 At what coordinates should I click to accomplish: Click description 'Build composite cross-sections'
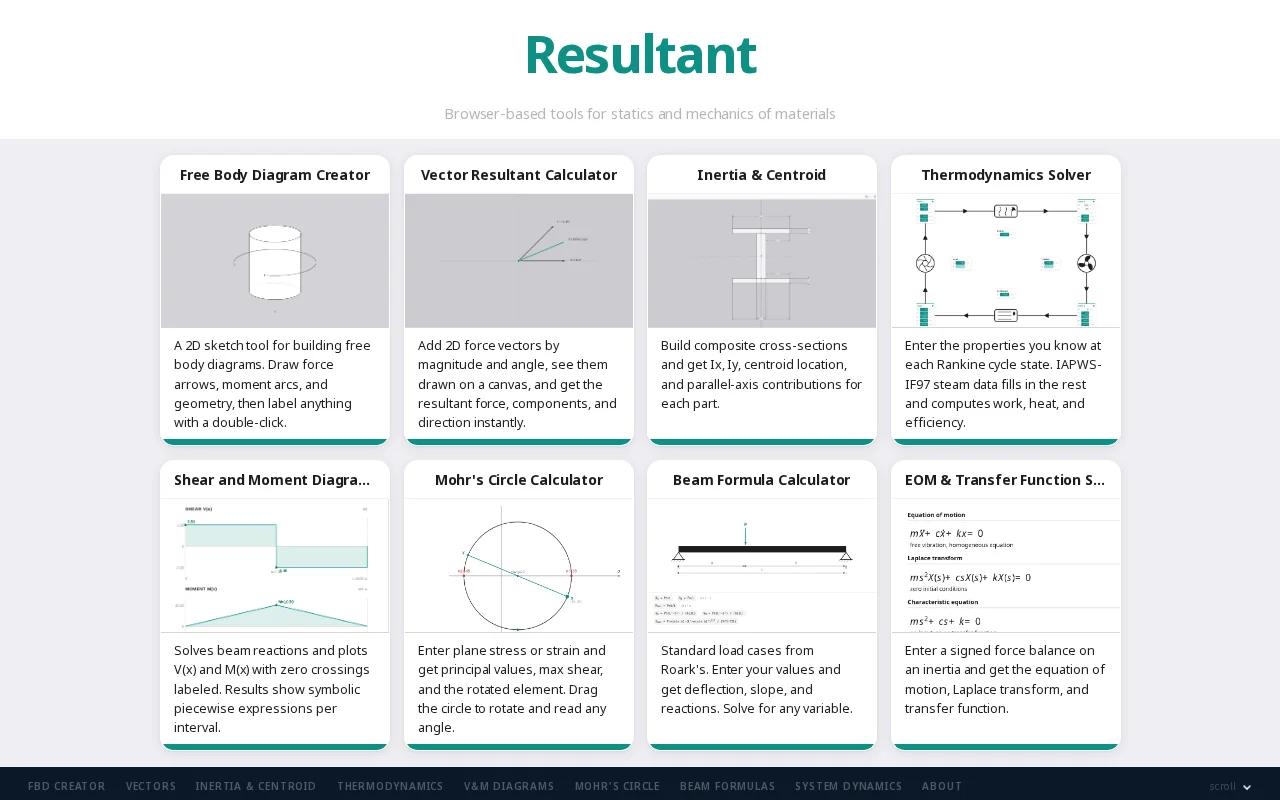762,374
